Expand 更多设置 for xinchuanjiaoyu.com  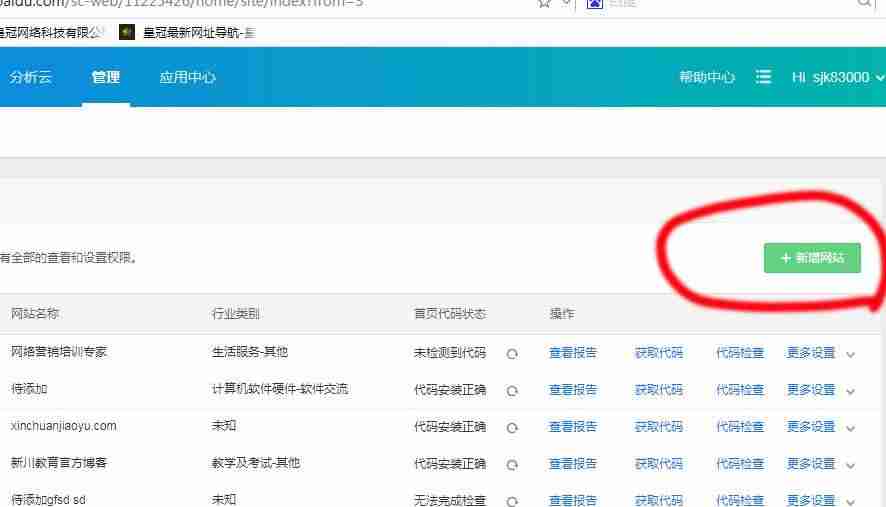(820, 427)
